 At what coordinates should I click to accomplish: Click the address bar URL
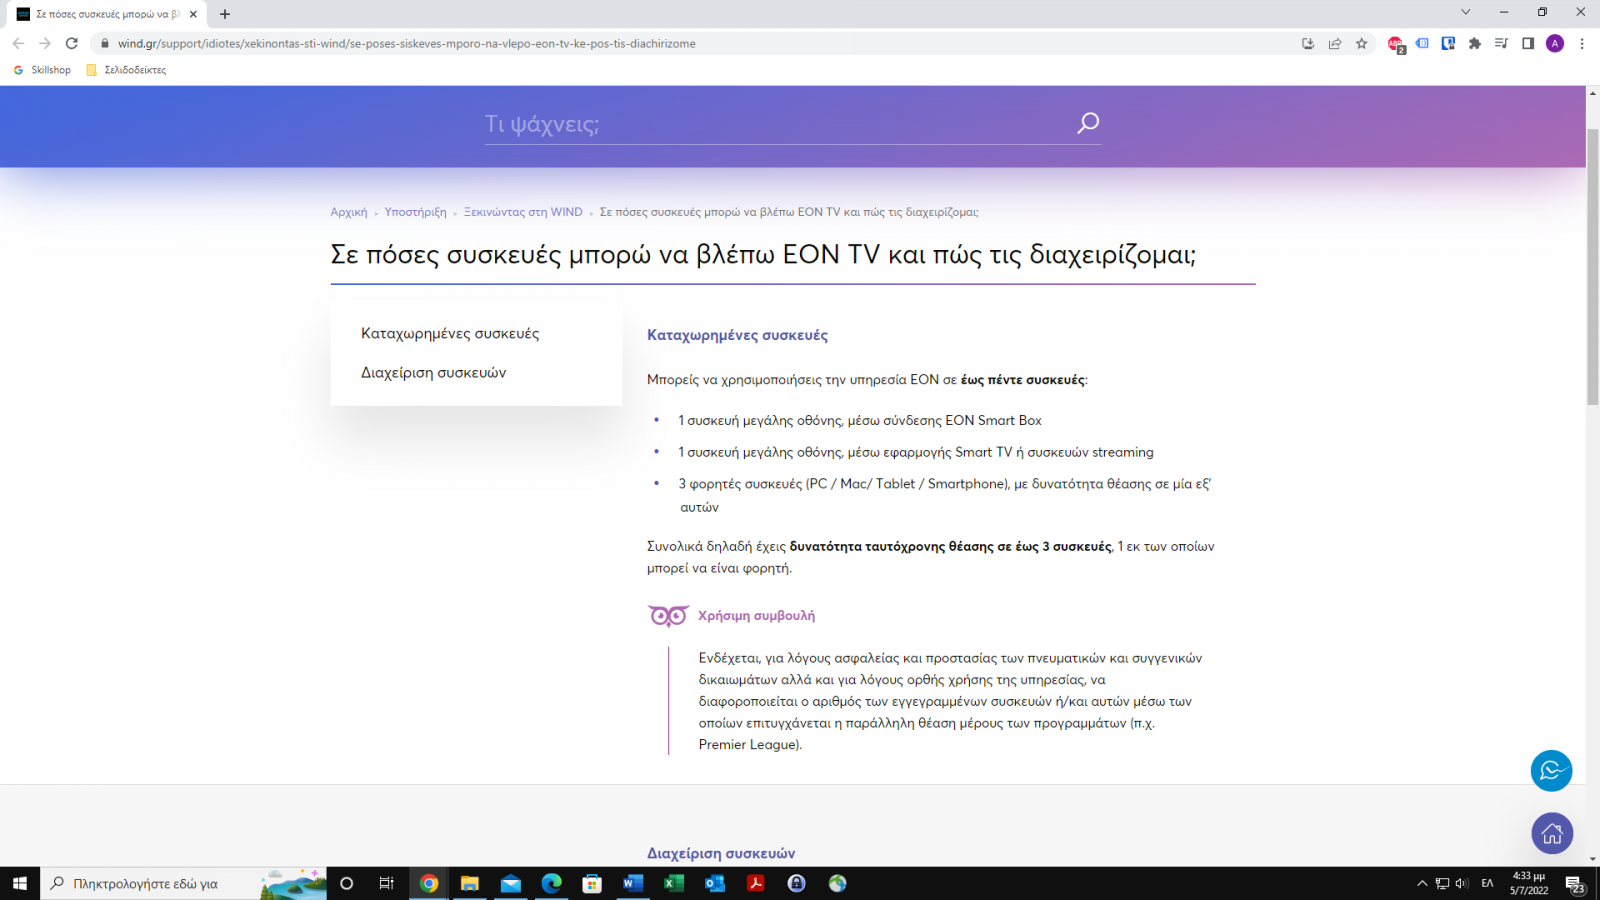(406, 44)
